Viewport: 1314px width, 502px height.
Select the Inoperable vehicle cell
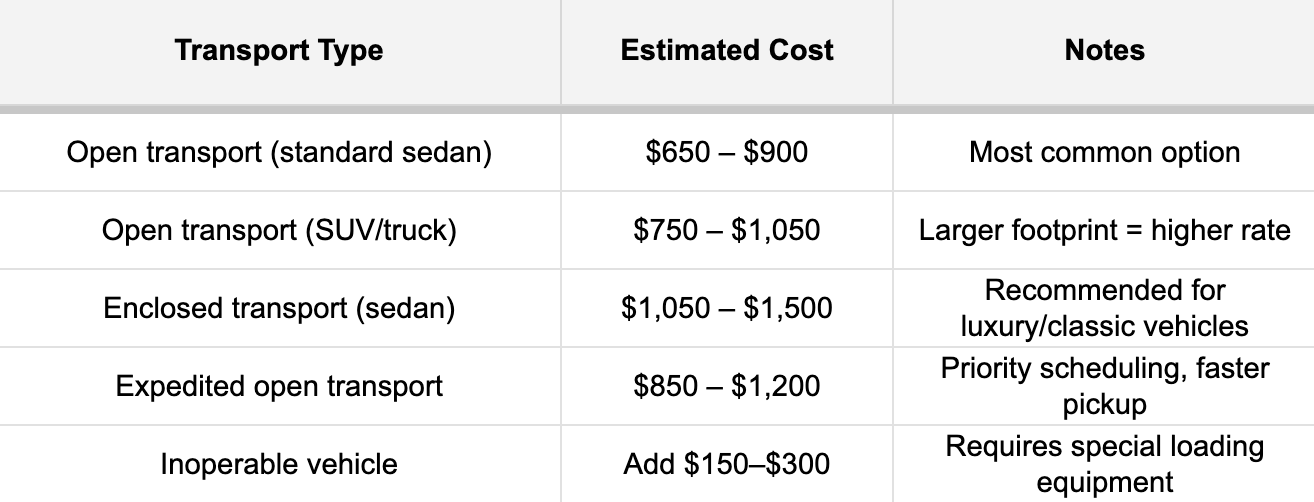coord(279,464)
